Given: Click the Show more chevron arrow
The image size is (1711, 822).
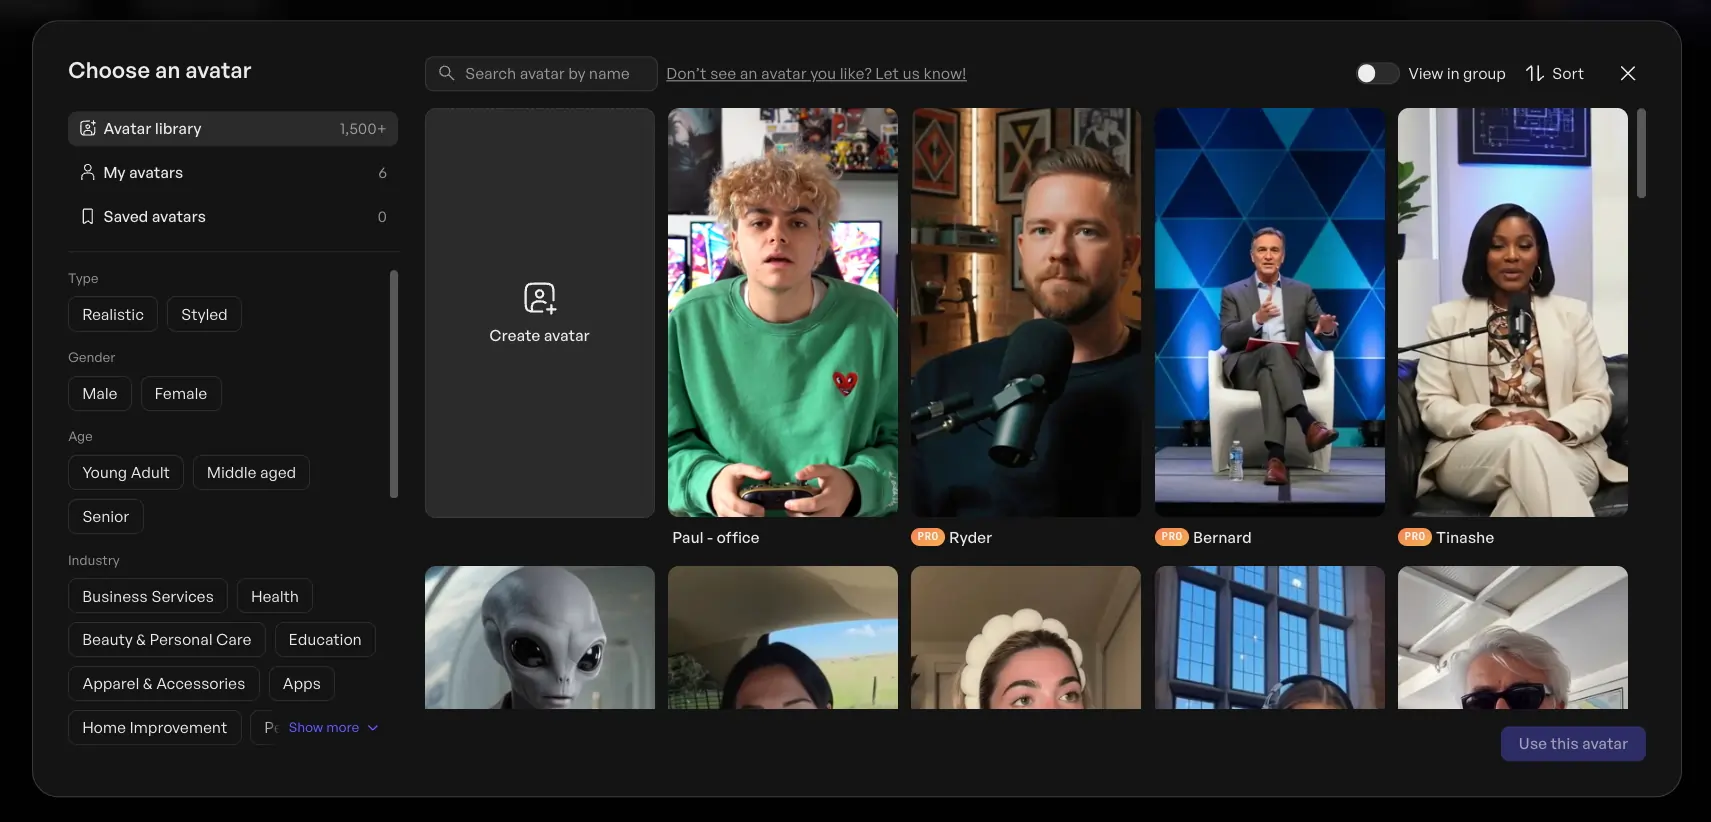Looking at the screenshot, I should pos(373,727).
